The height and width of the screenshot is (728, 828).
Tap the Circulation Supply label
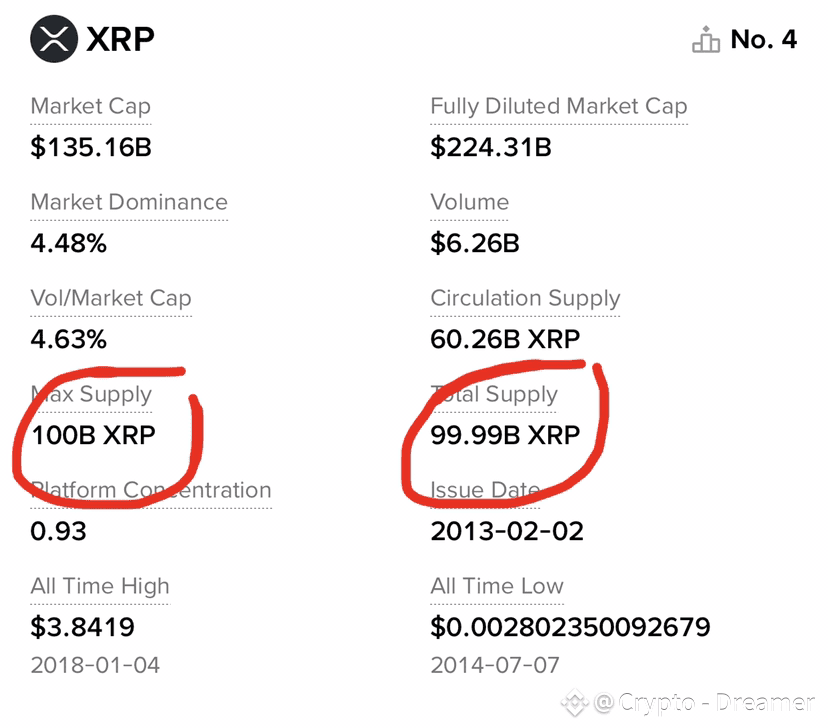click(525, 299)
